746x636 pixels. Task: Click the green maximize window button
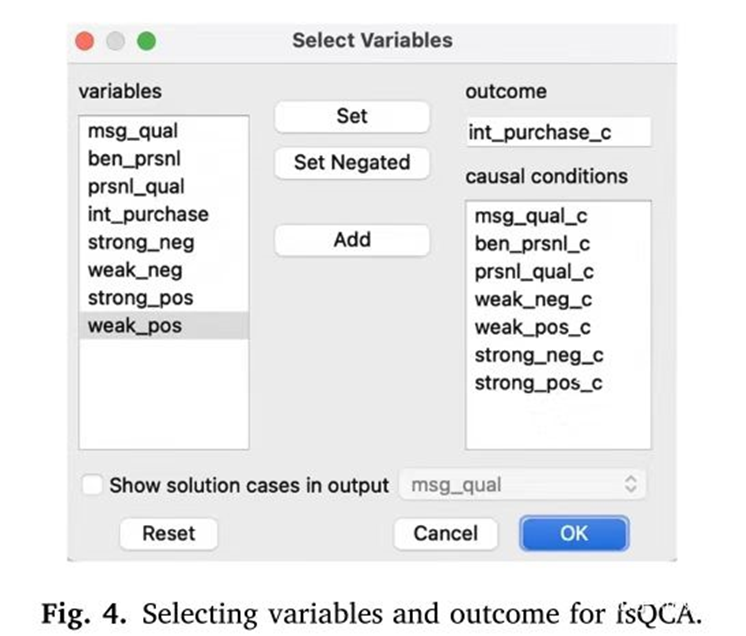click(x=146, y=41)
